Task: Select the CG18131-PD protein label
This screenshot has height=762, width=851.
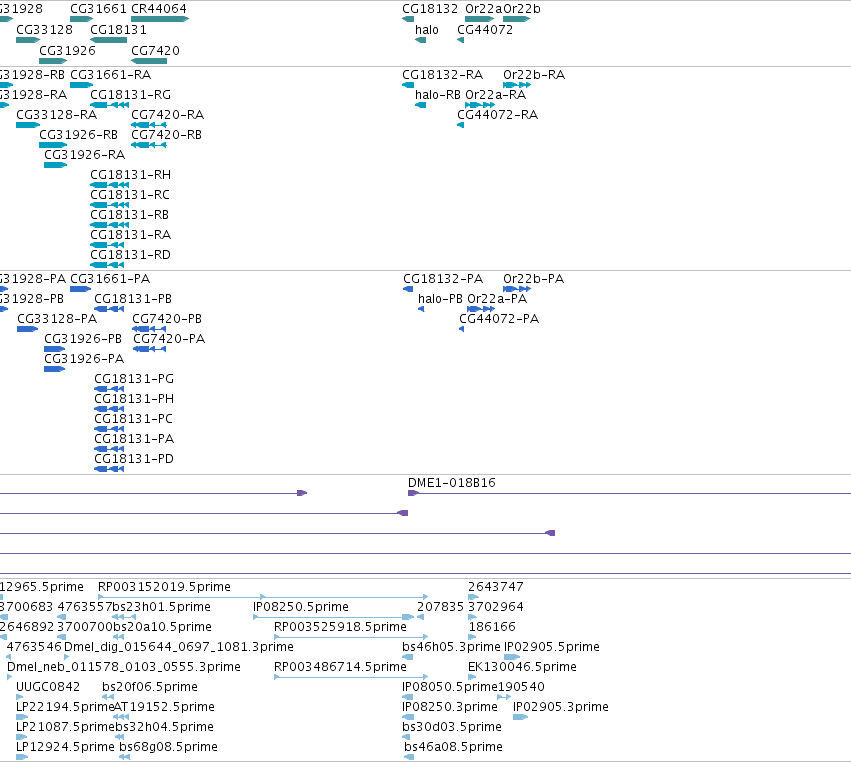Action: point(134,459)
